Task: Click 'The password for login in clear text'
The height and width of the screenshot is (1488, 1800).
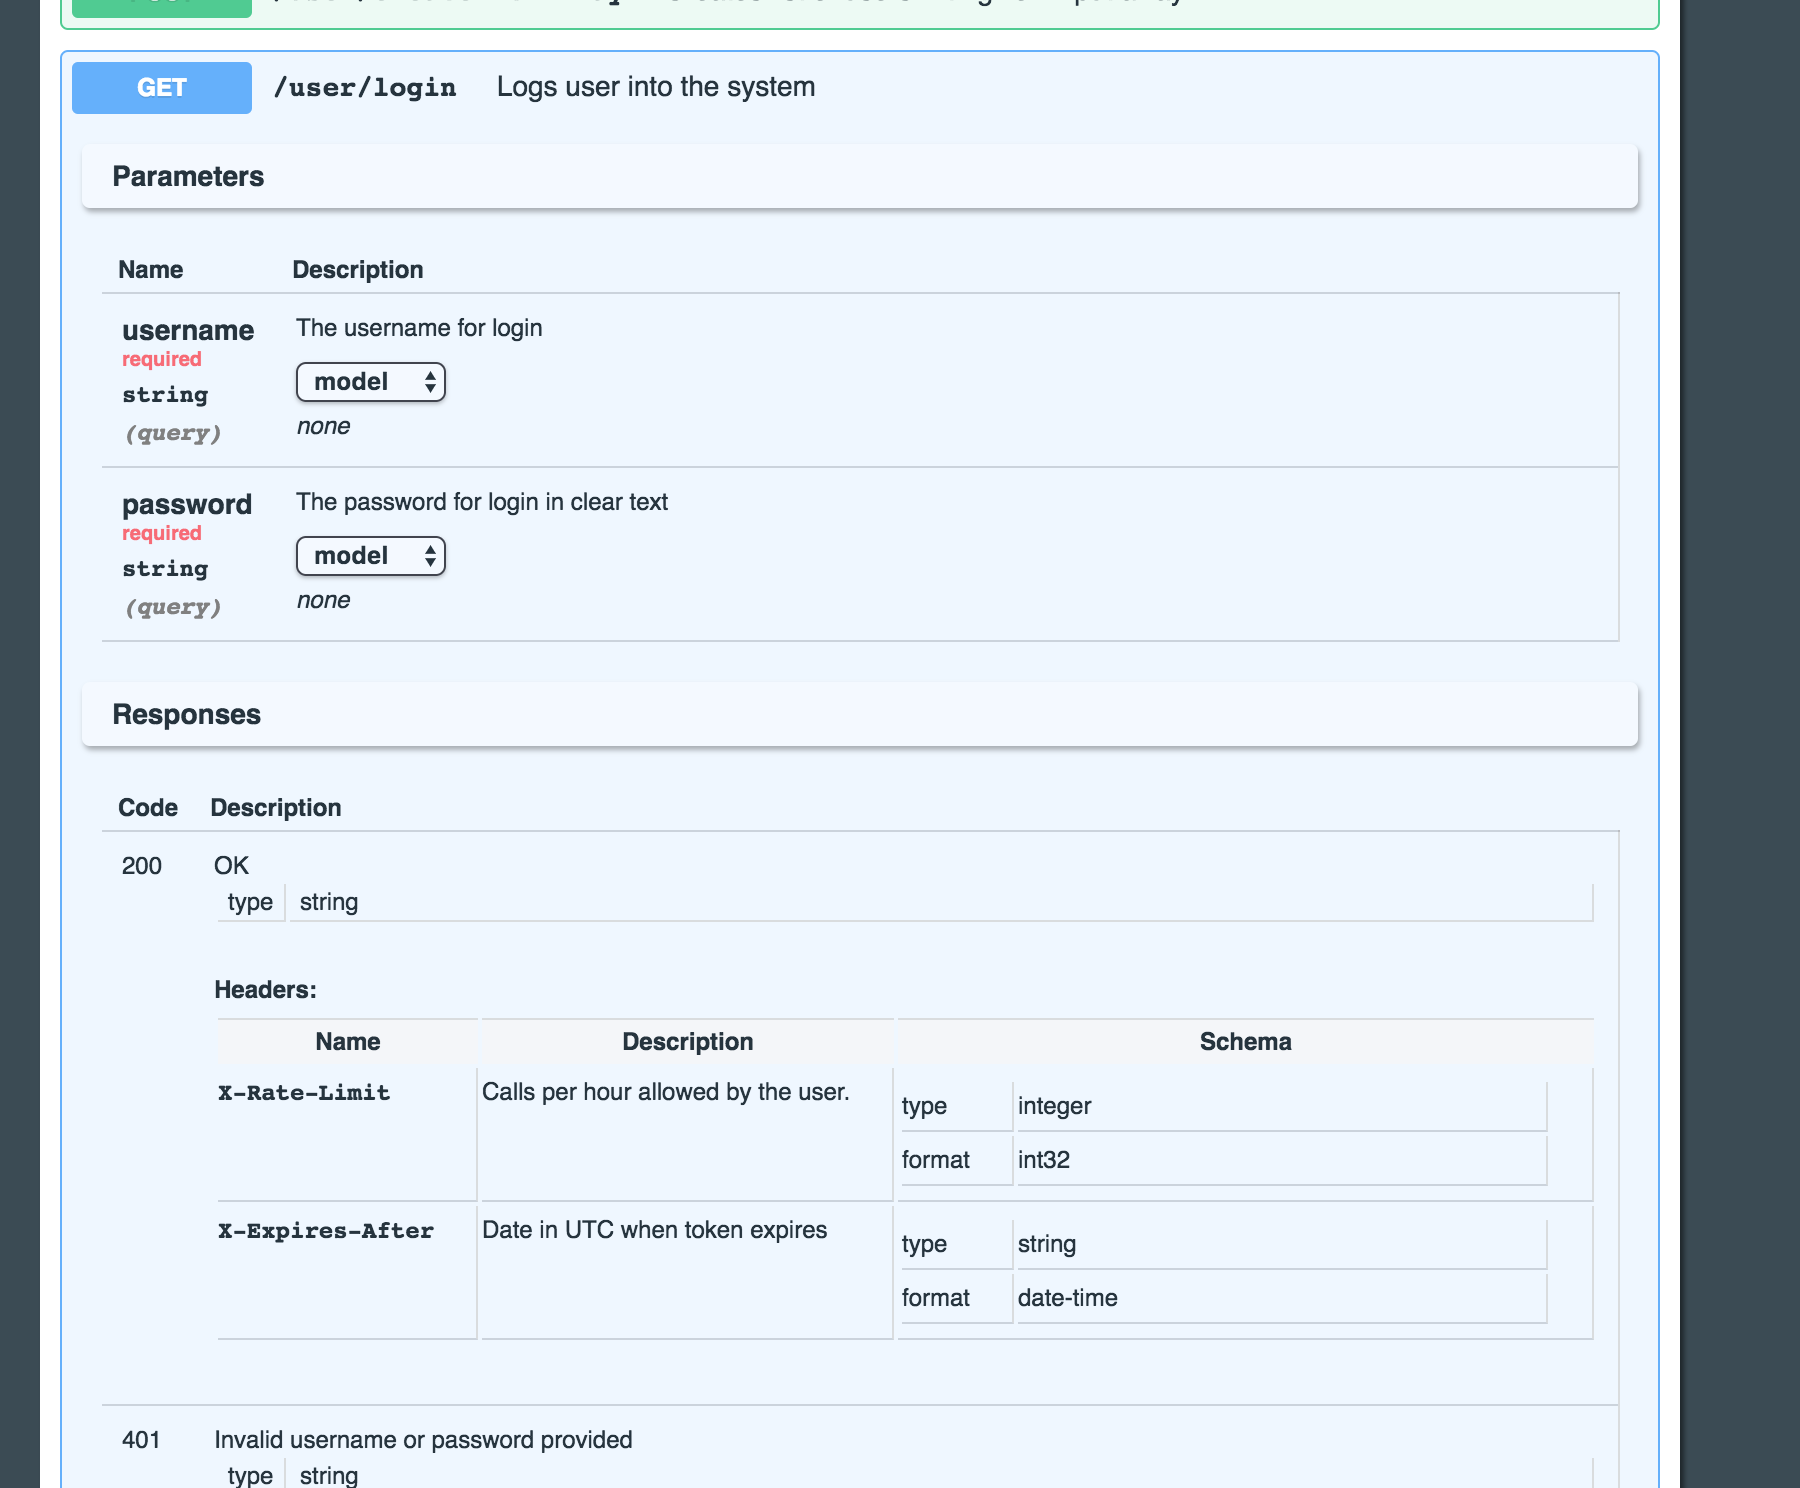Action: 482,502
